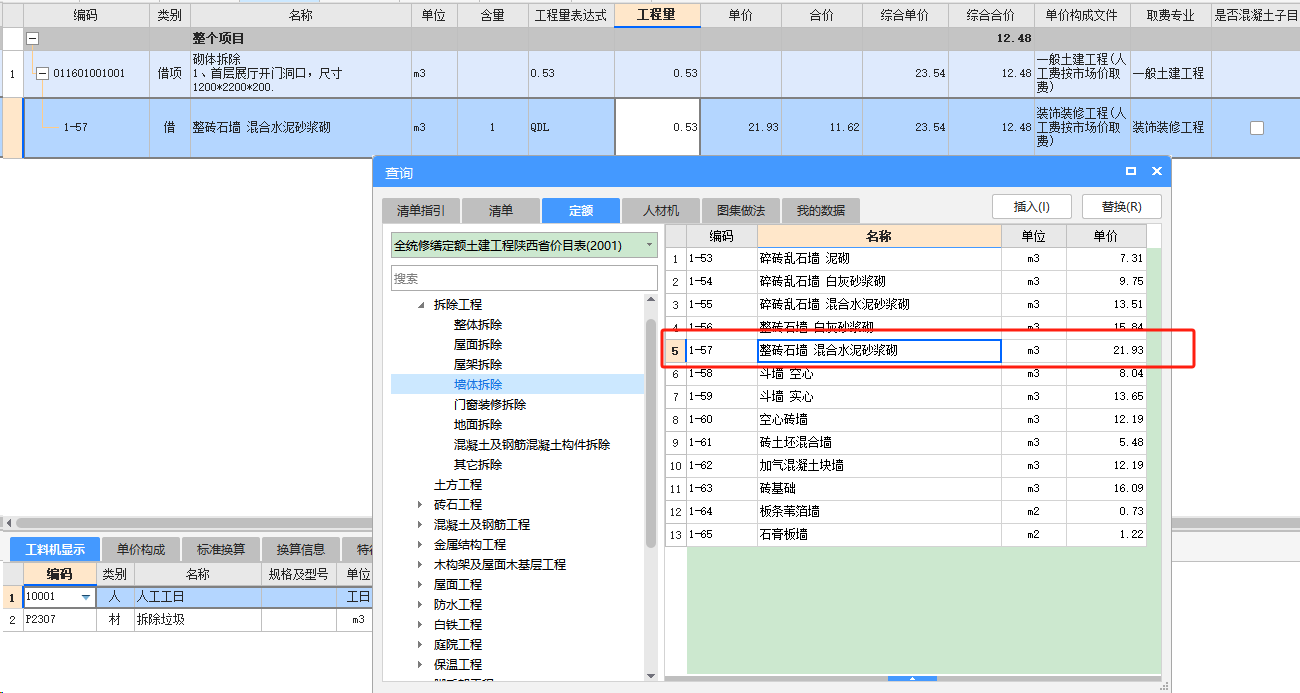
Task: Select 屋架拆除 in the tree
Action: (478, 365)
